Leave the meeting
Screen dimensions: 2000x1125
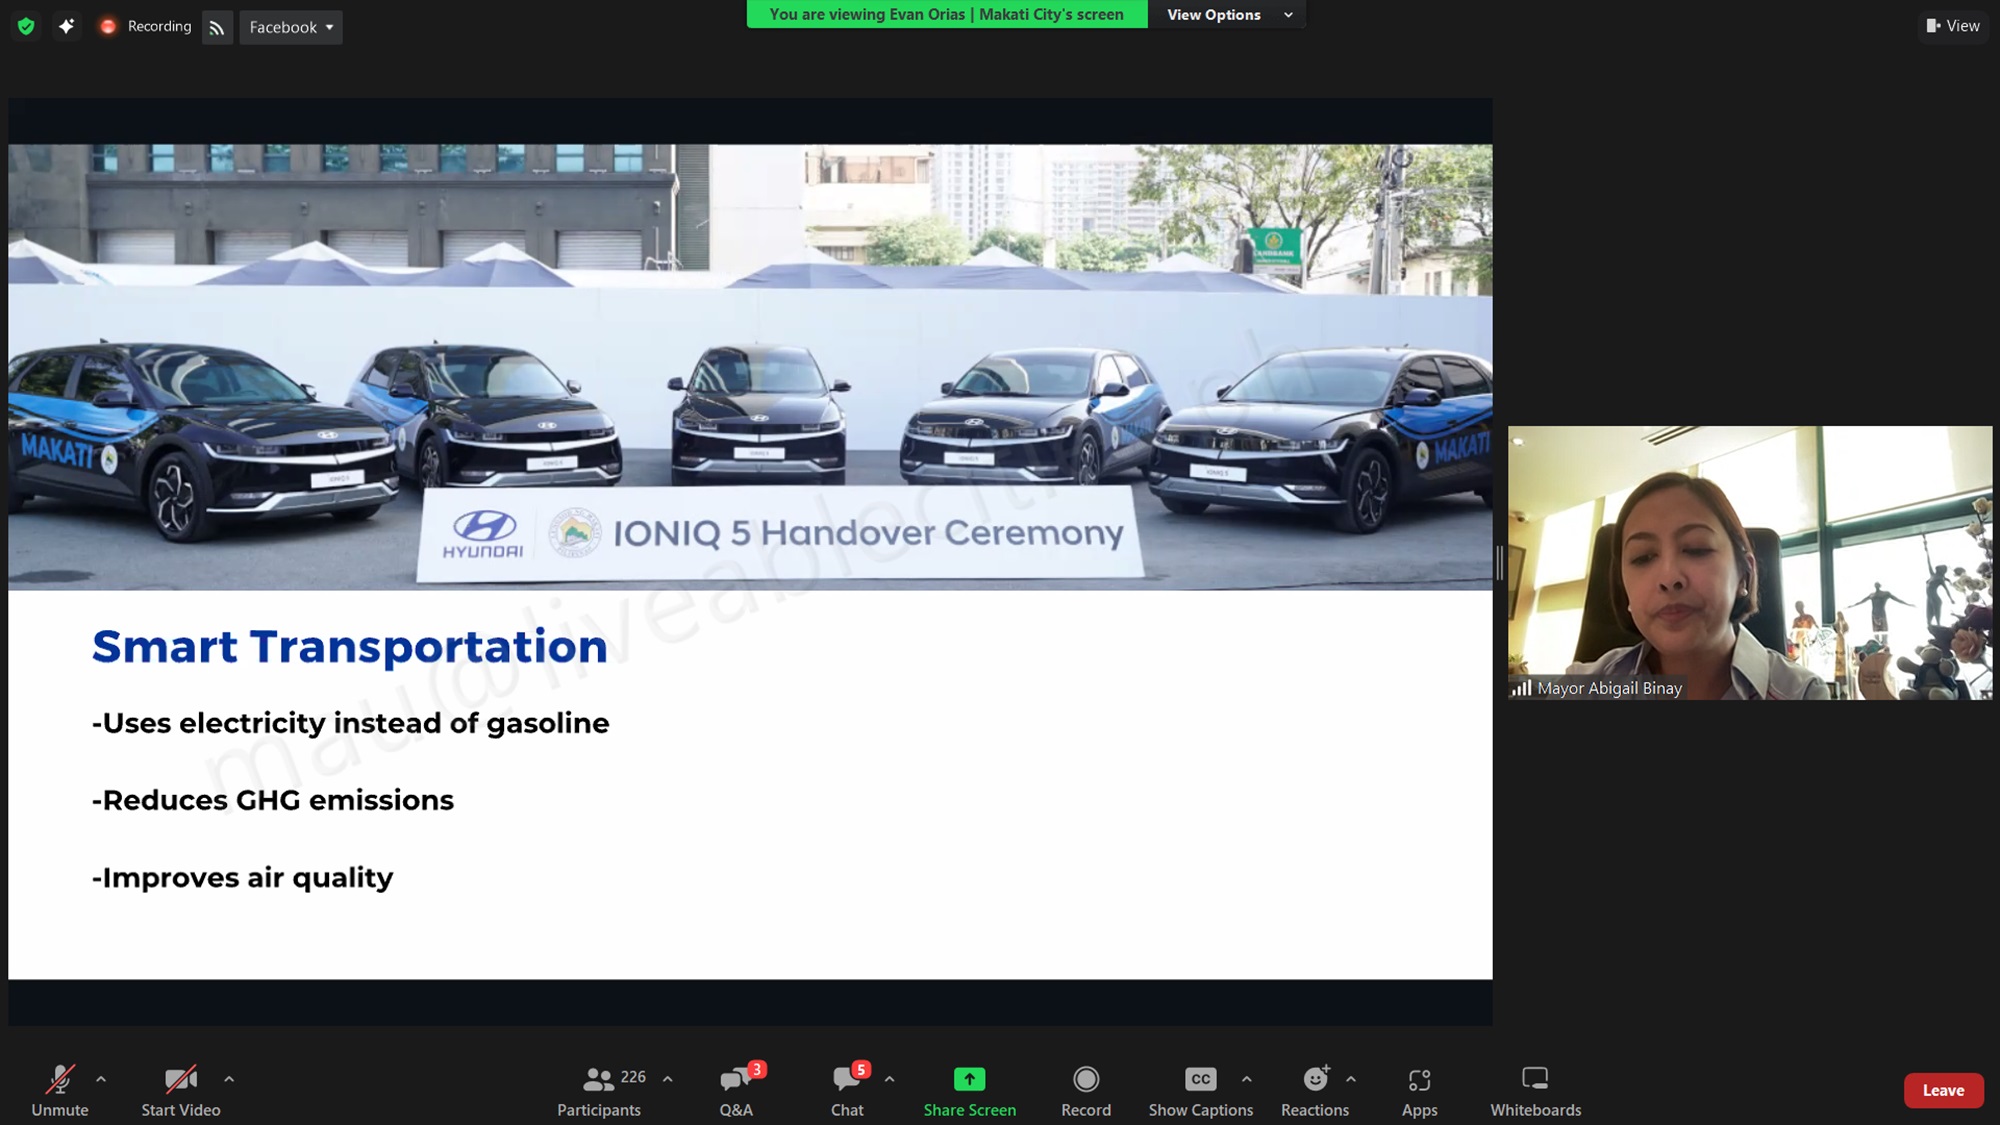tap(1944, 1090)
